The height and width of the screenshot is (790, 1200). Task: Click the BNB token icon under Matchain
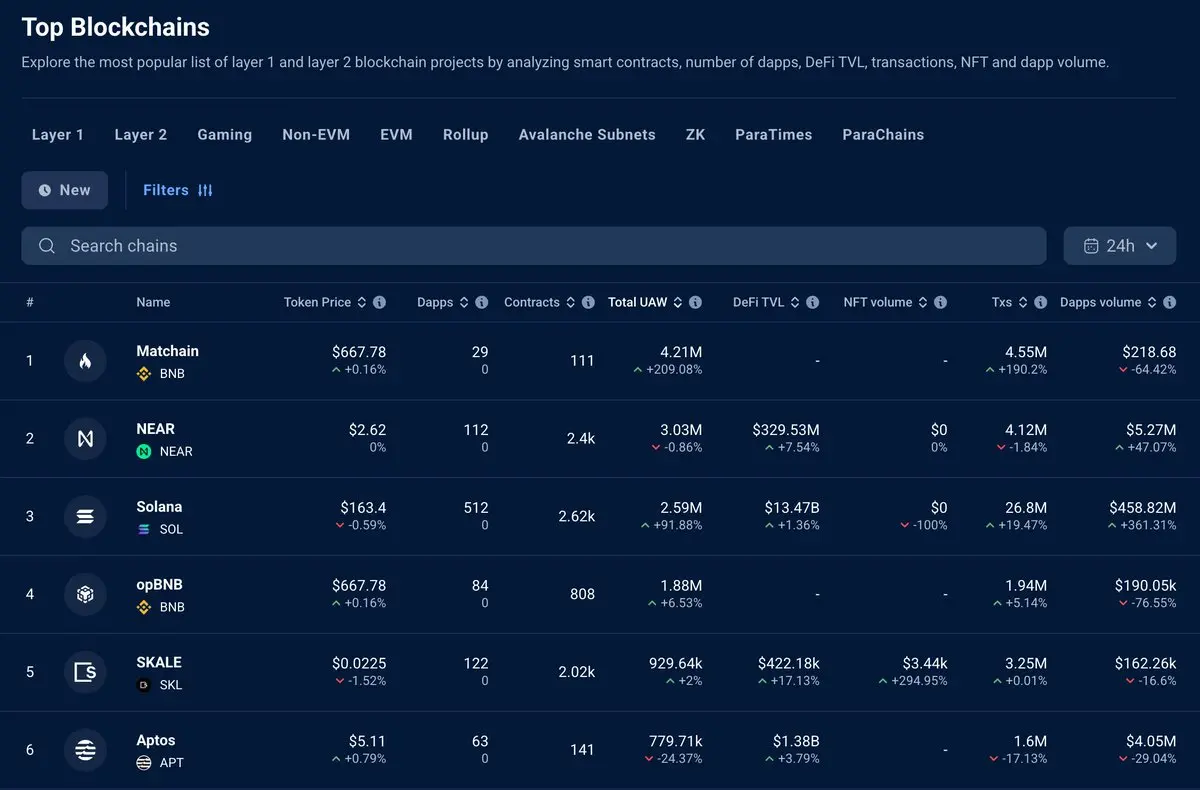click(x=144, y=374)
